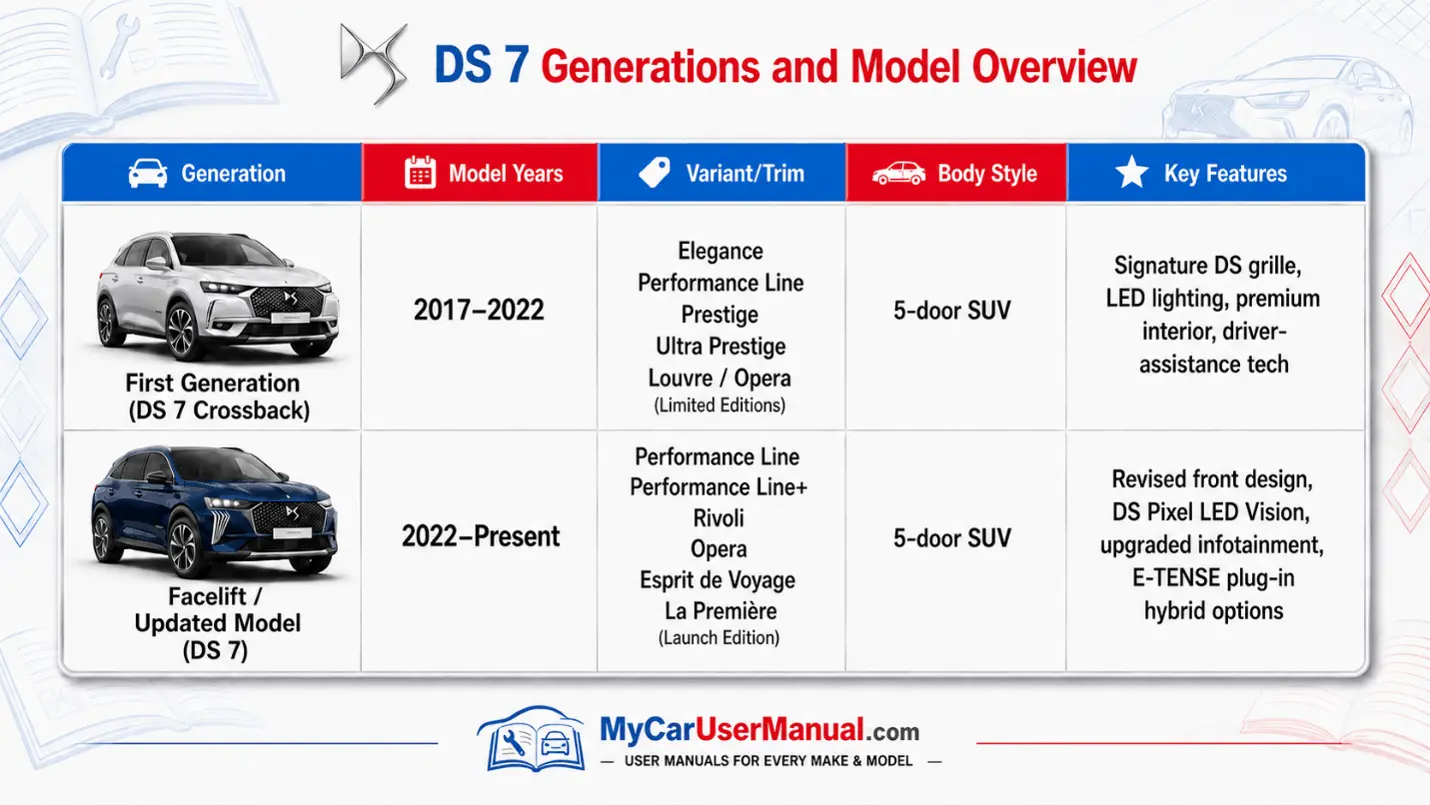Open the MyCarUserManual.com website link
1430x805 pixels.
[759, 730]
